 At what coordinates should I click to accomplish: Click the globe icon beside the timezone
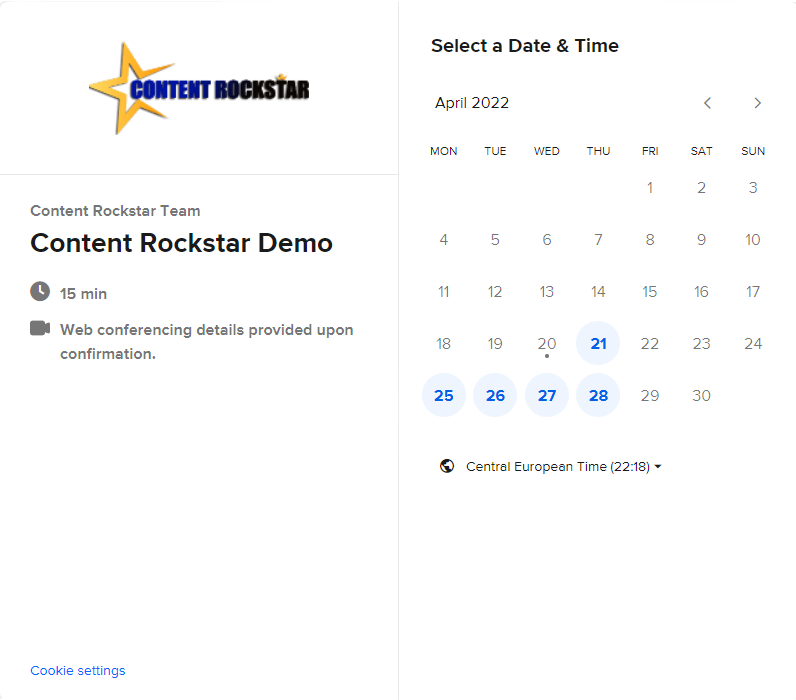point(447,466)
